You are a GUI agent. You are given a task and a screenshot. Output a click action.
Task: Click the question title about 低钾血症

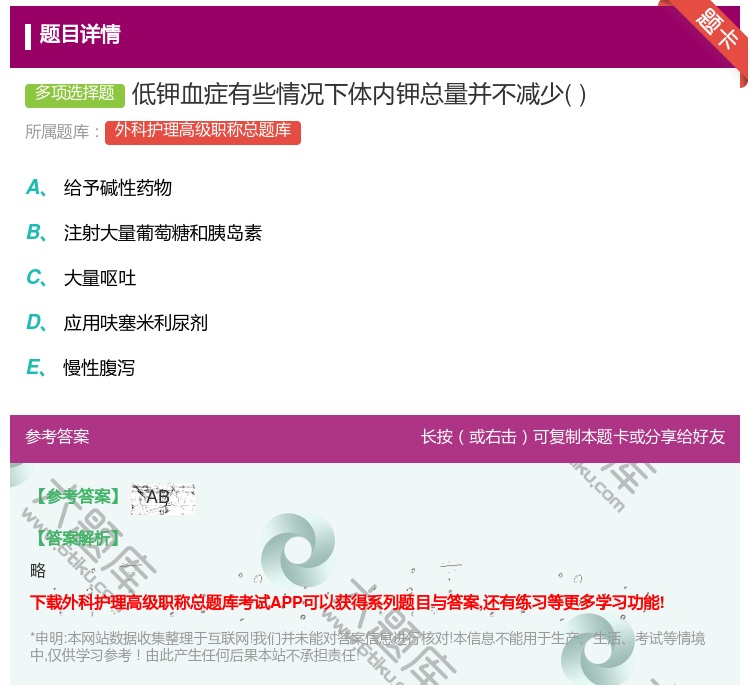coord(358,94)
